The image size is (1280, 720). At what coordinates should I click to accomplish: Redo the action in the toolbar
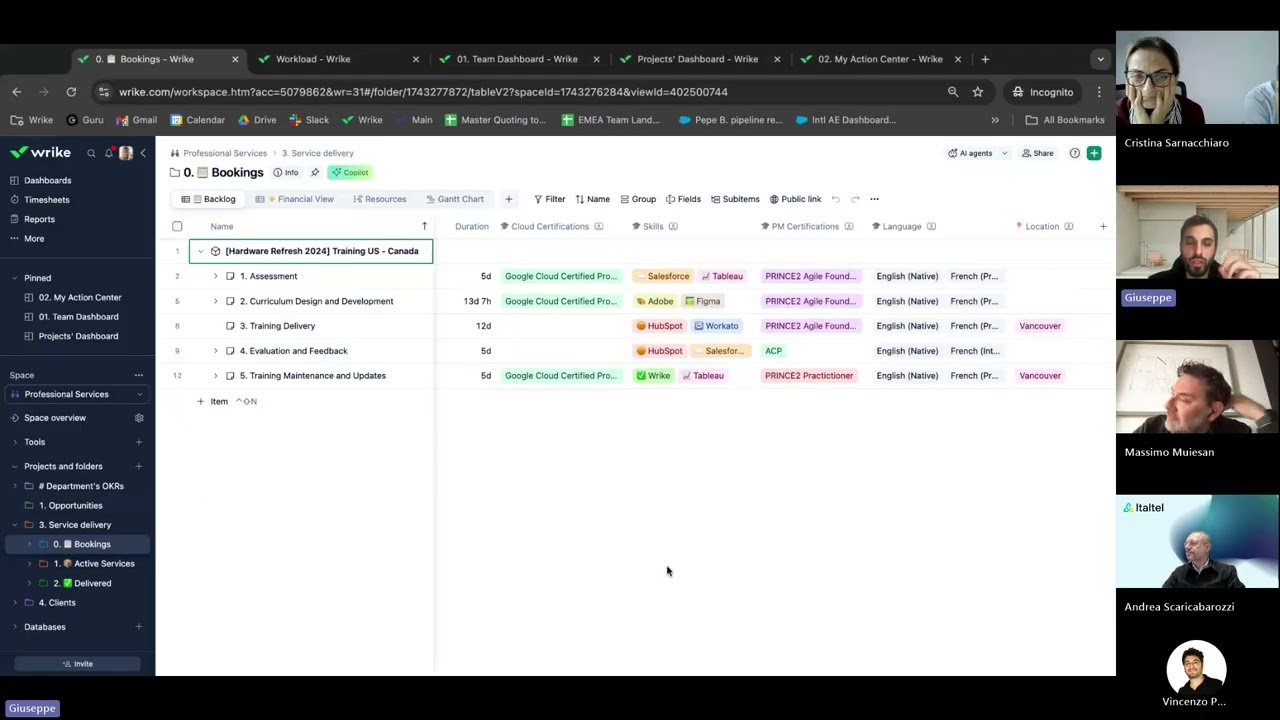(855, 199)
